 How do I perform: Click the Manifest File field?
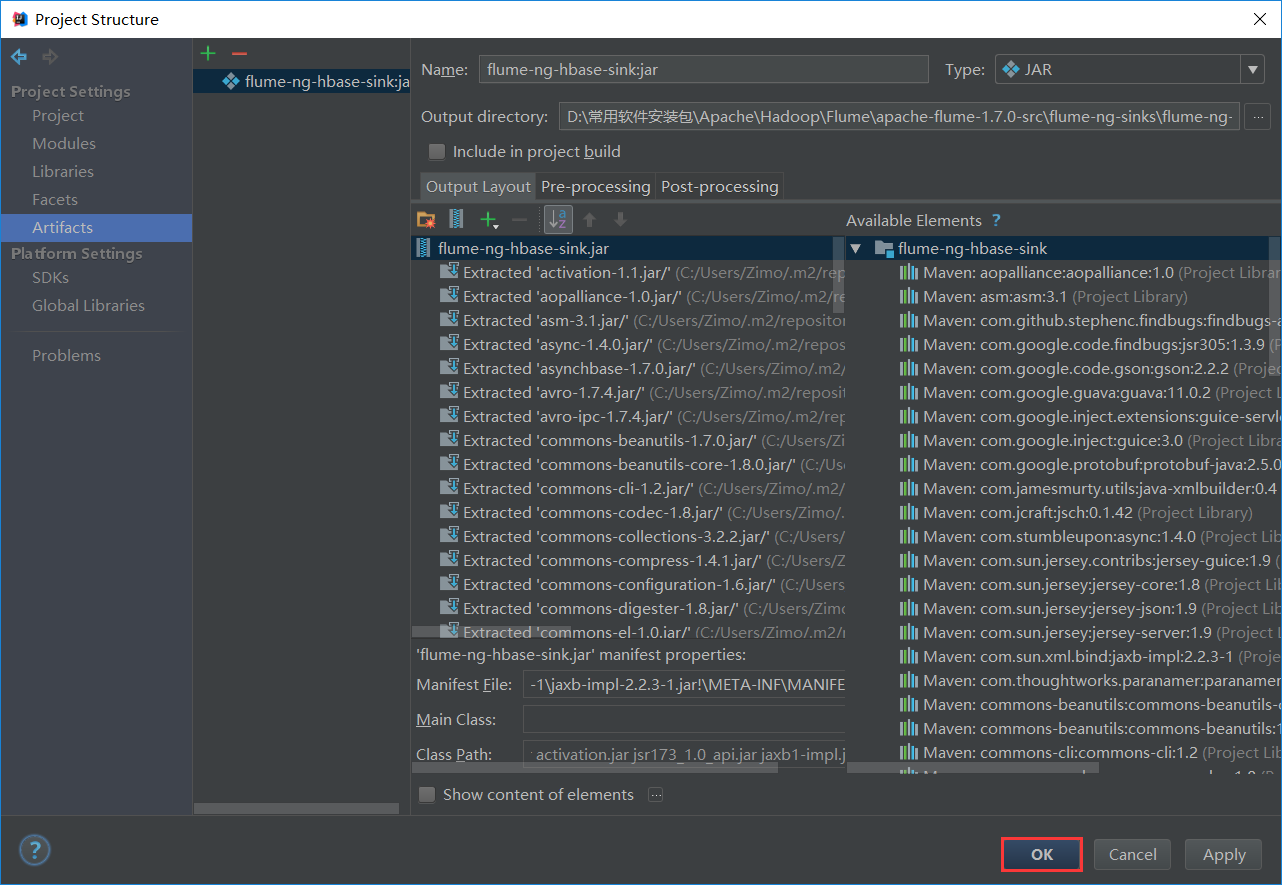pyautogui.click(x=684, y=685)
